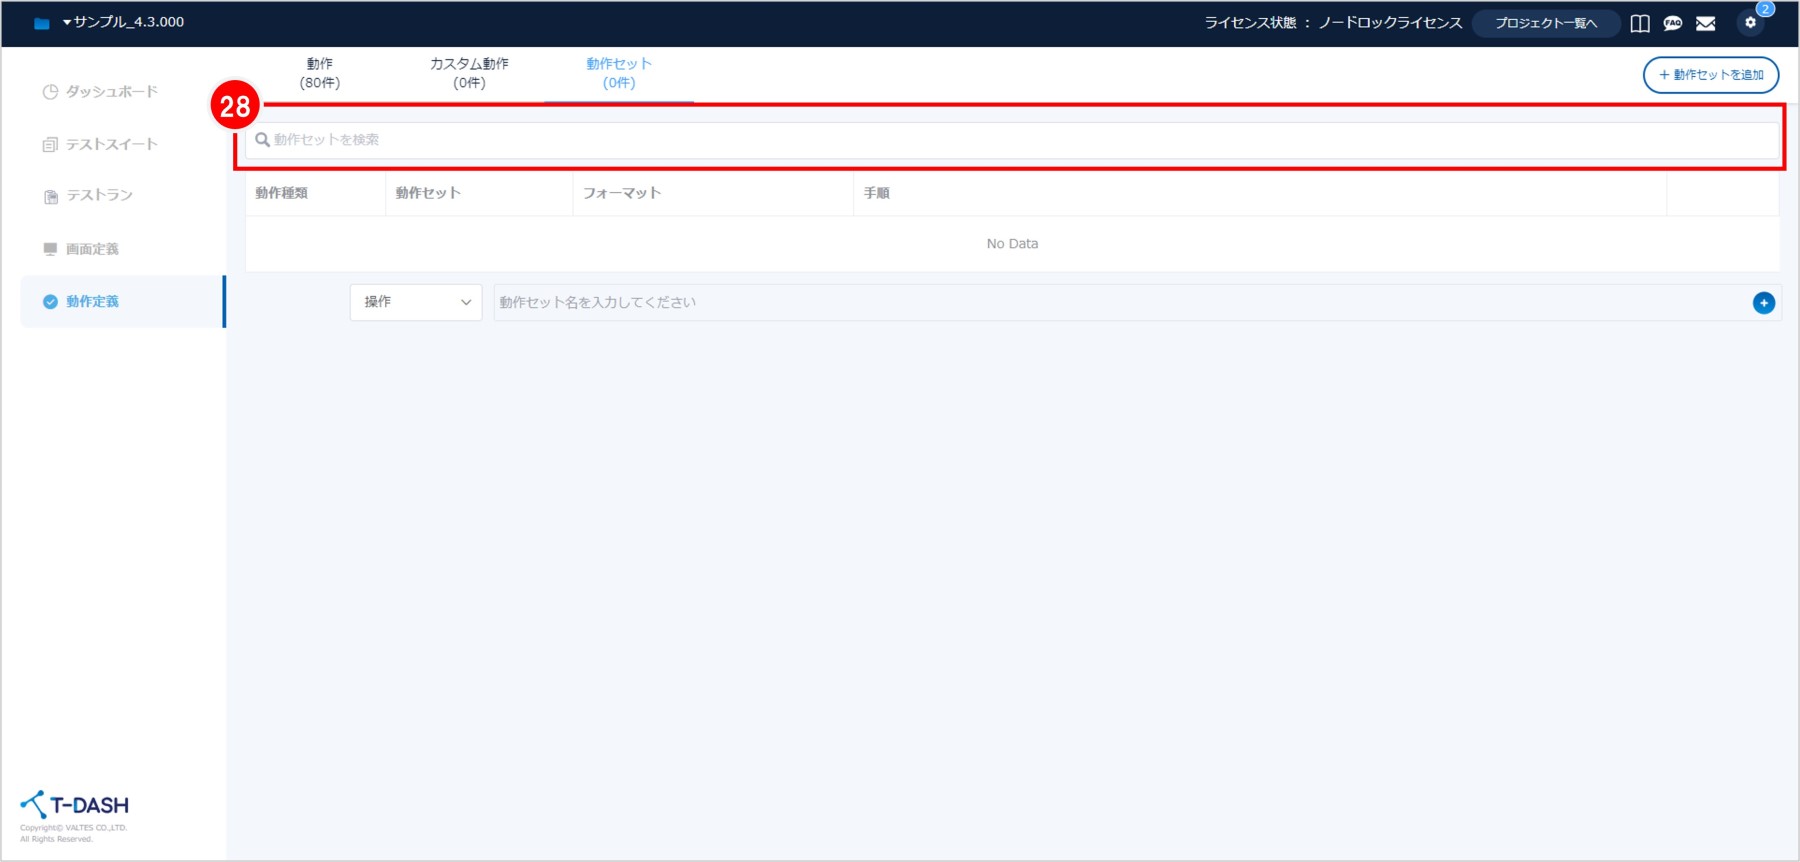Go to テストスイート in the sidebar

pos(111,144)
